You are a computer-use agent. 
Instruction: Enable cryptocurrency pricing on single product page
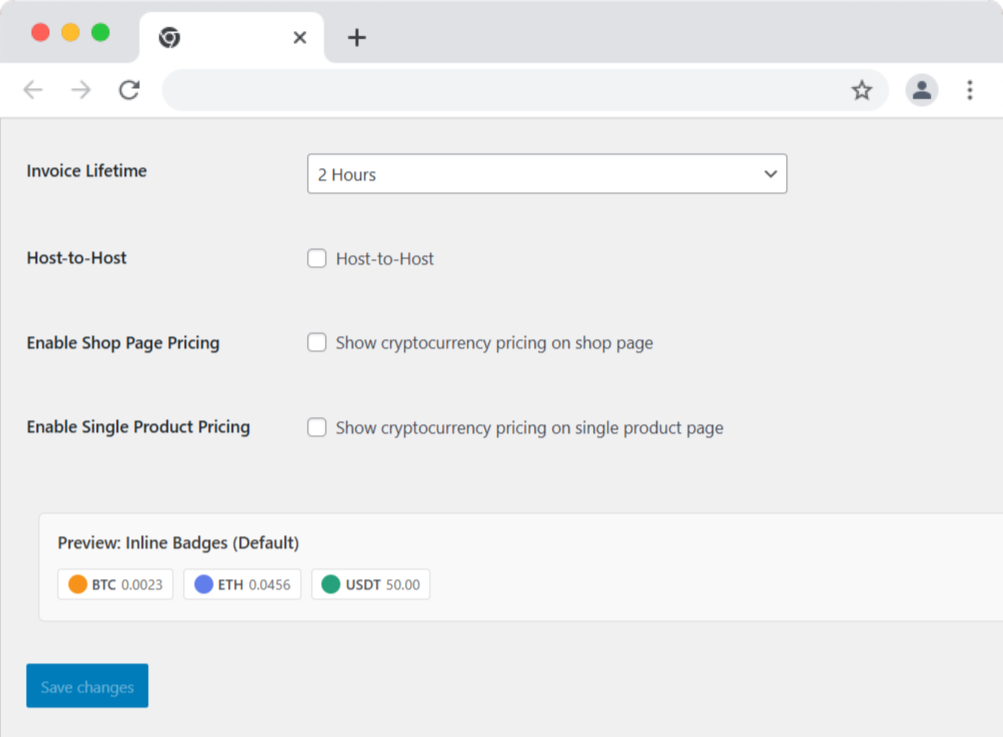click(x=317, y=428)
